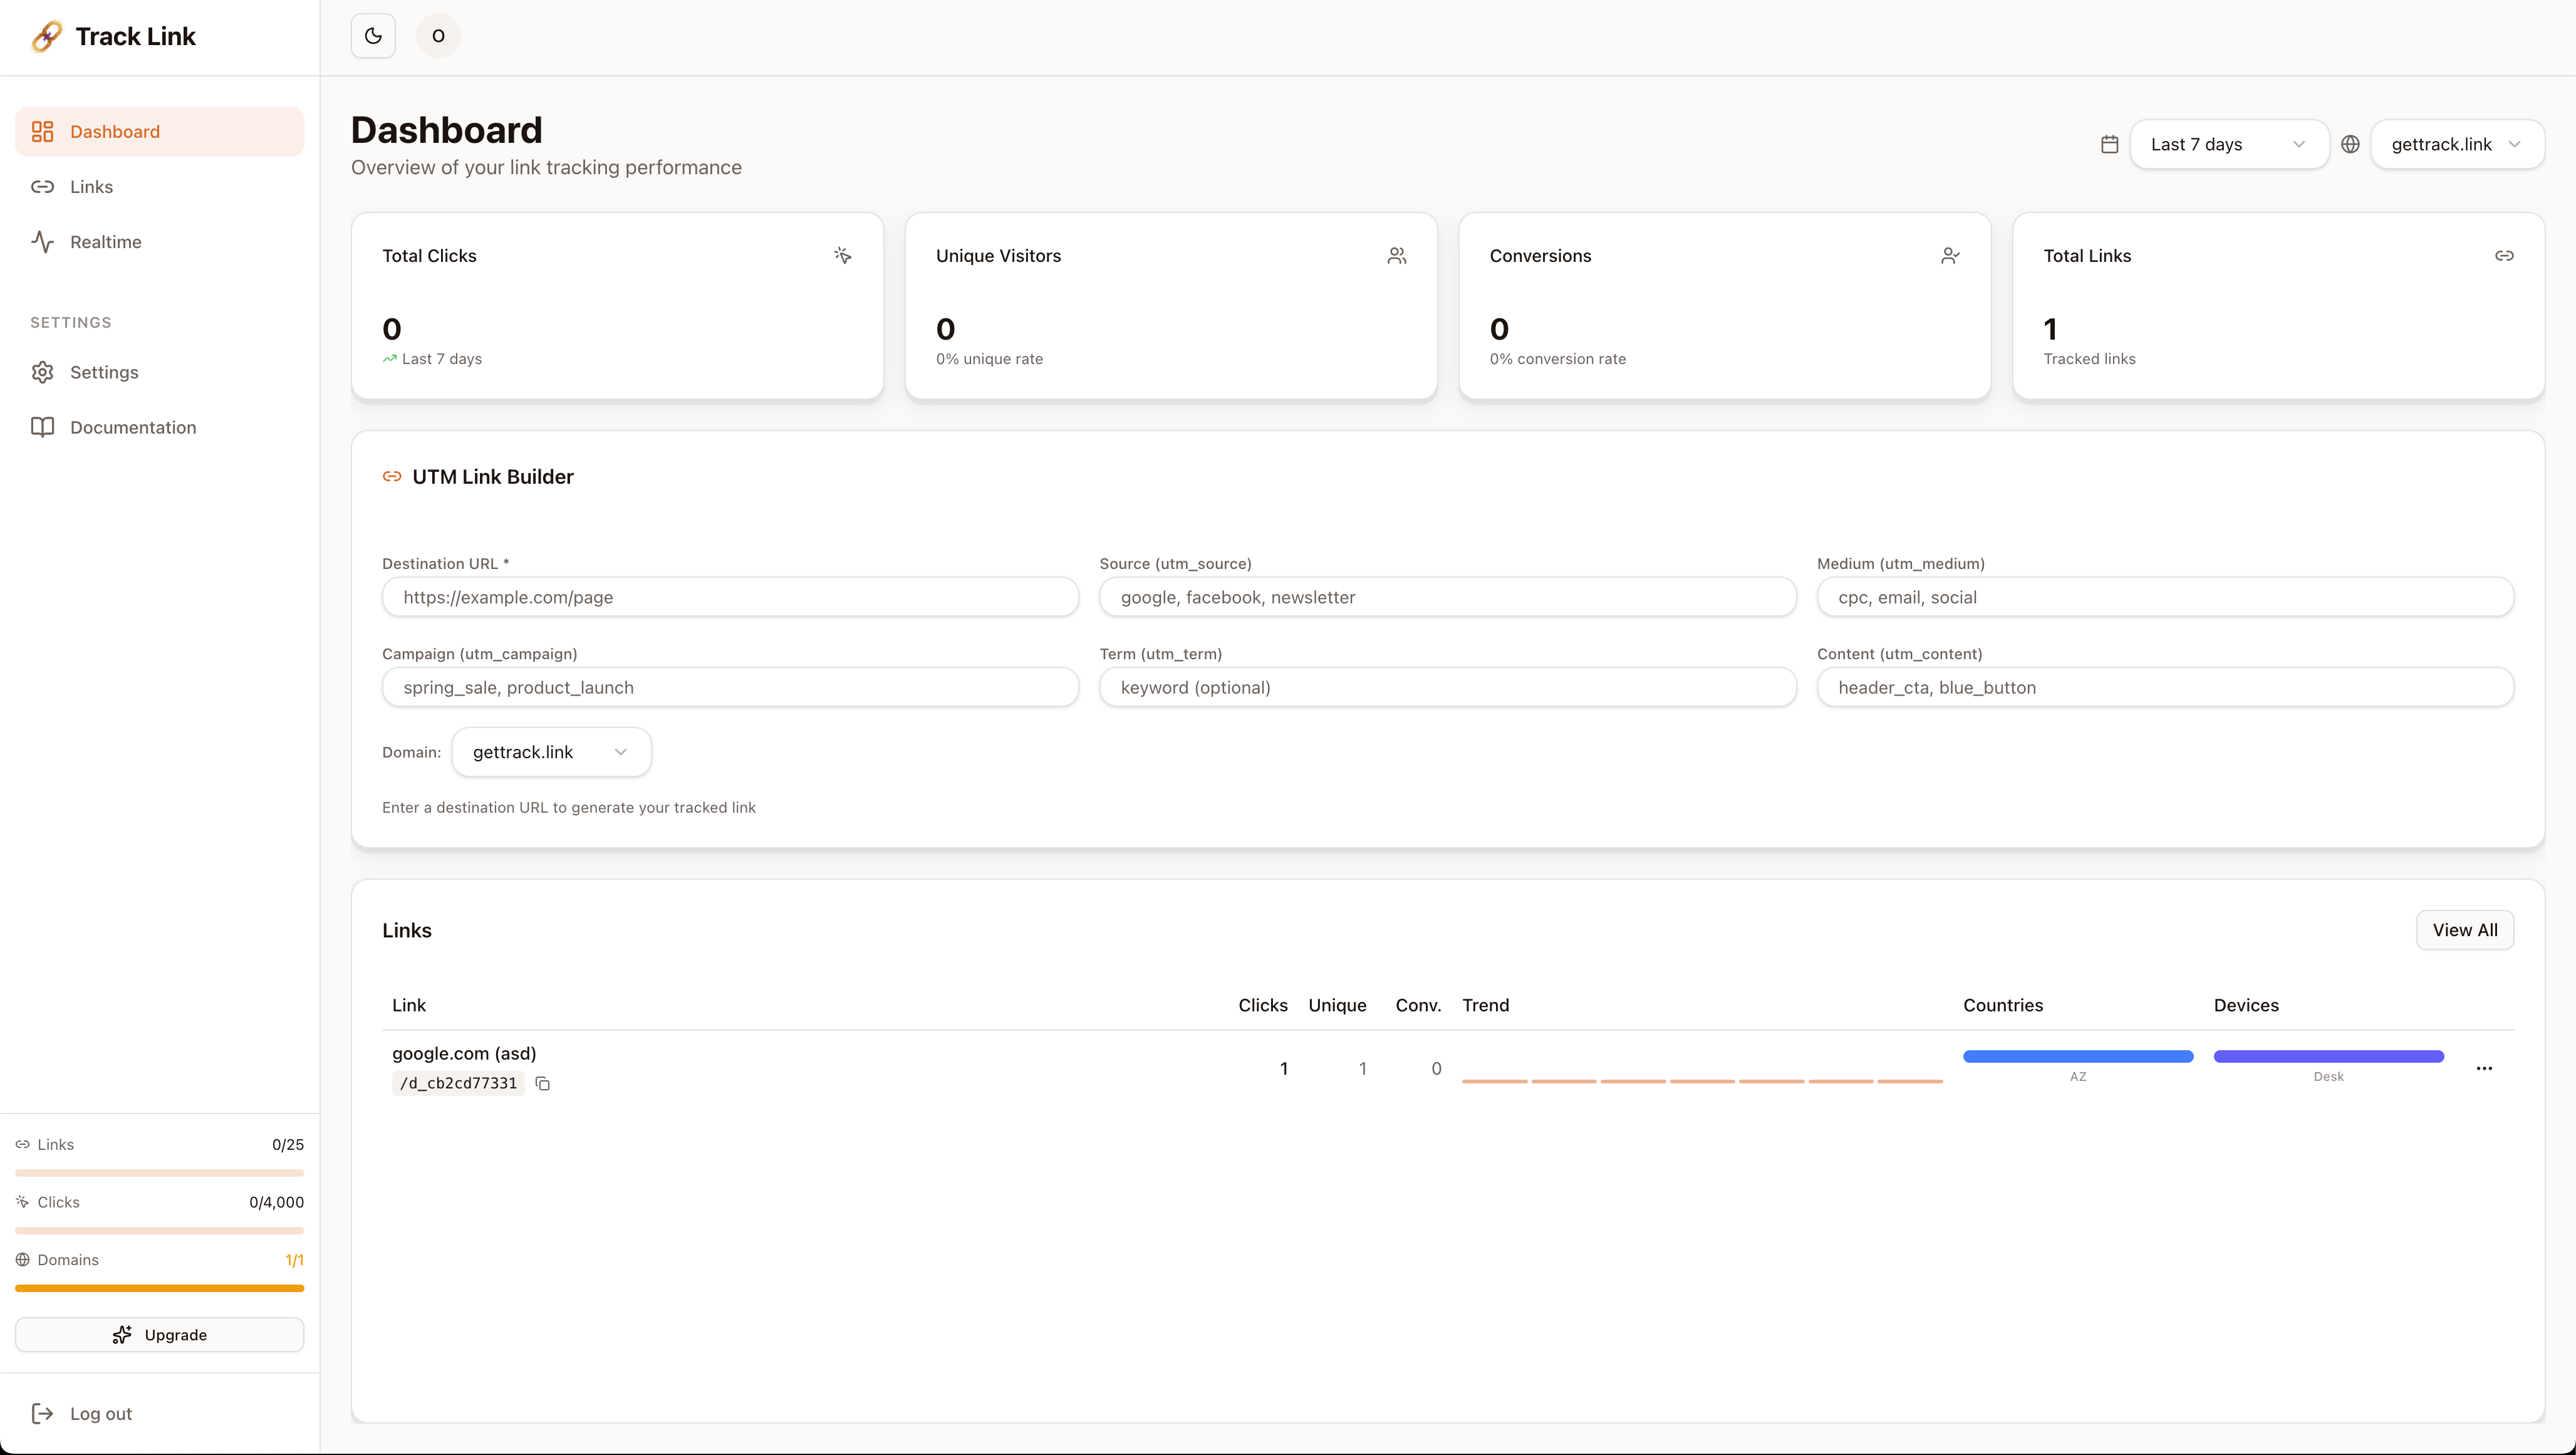Copy the /d_cb2cd77331 short link
The image size is (2576, 1455).
pyautogui.click(x=543, y=1083)
